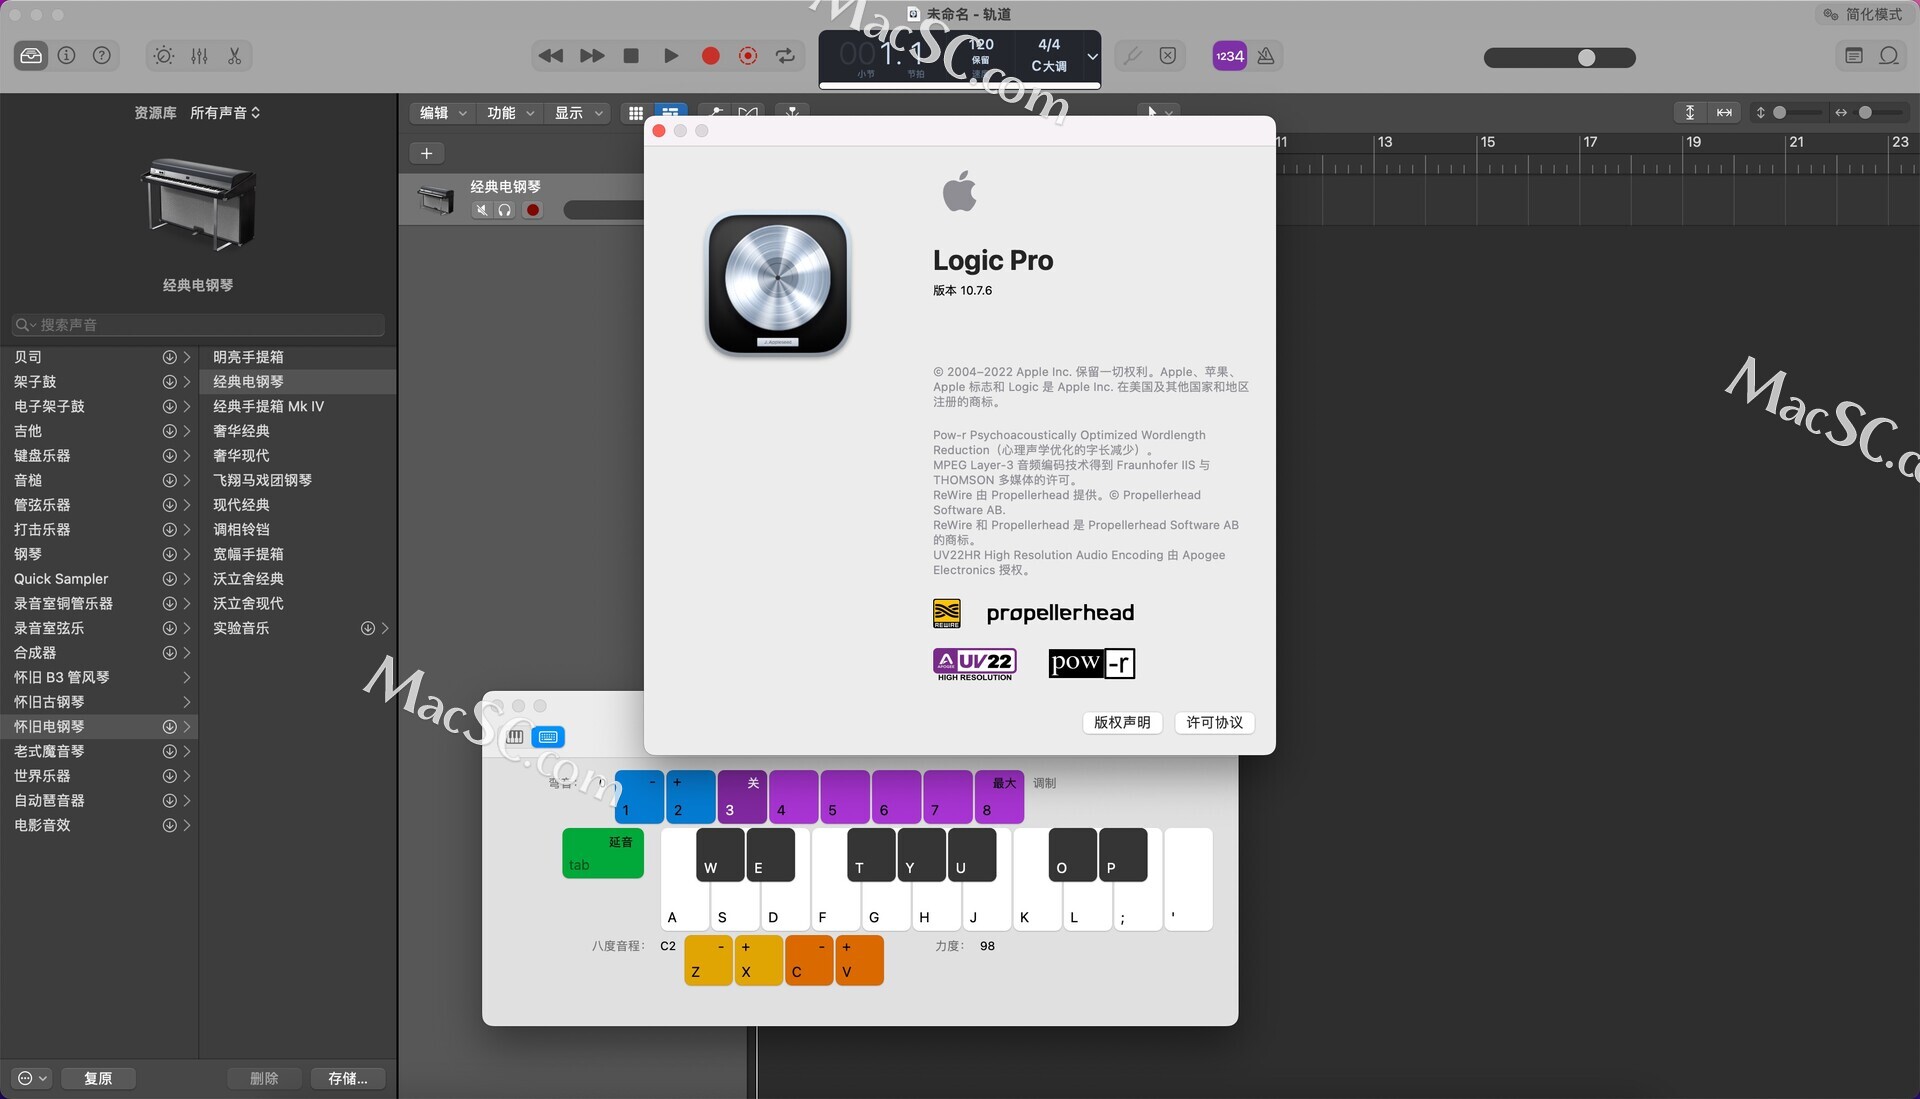Click the purple 最大 modulation key 8
Image resolution: width=1920 pixels, height=1099 pixels.
999,797
